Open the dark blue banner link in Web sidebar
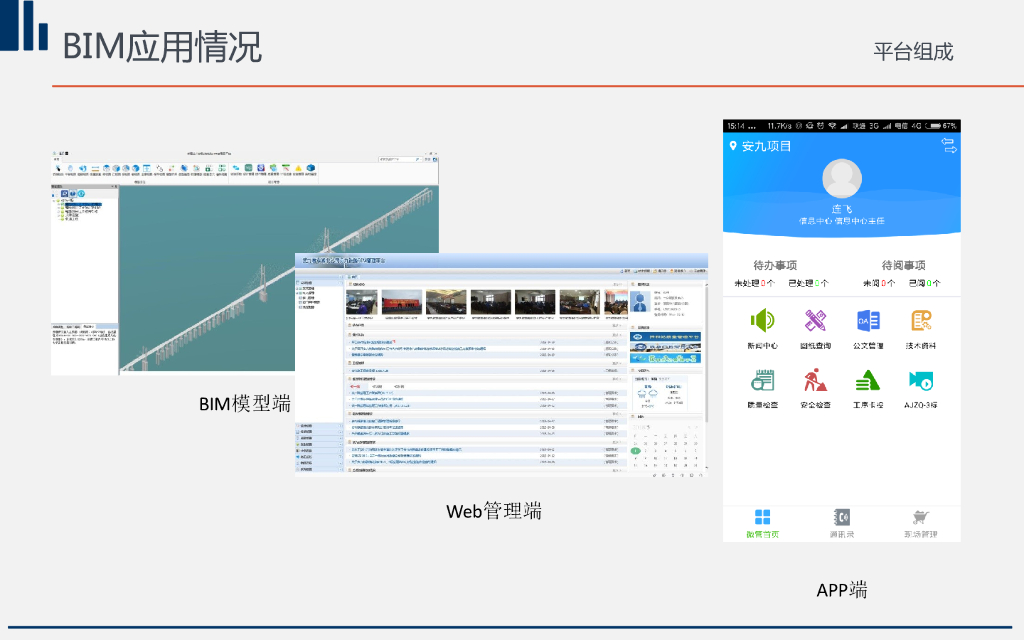The width and height of the screenshot is (1024, 640). (x=665, y=337)
